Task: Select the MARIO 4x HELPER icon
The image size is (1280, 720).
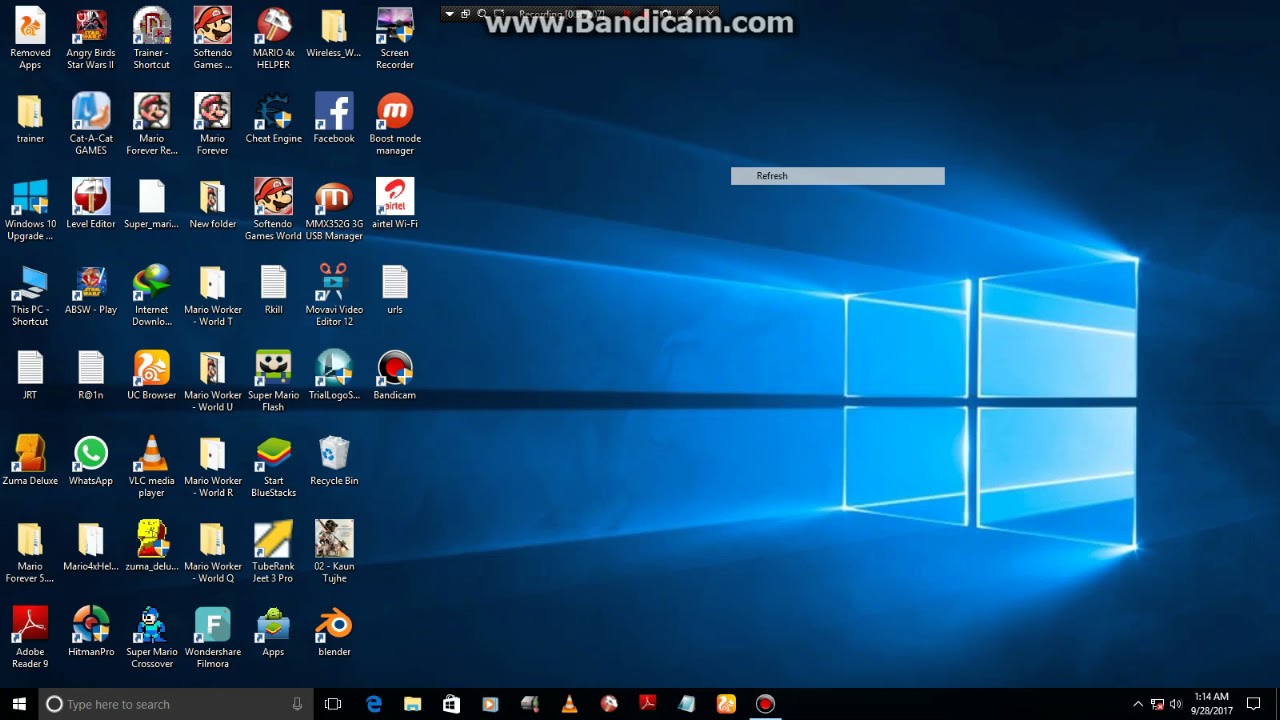Action: tap(273, 40)
